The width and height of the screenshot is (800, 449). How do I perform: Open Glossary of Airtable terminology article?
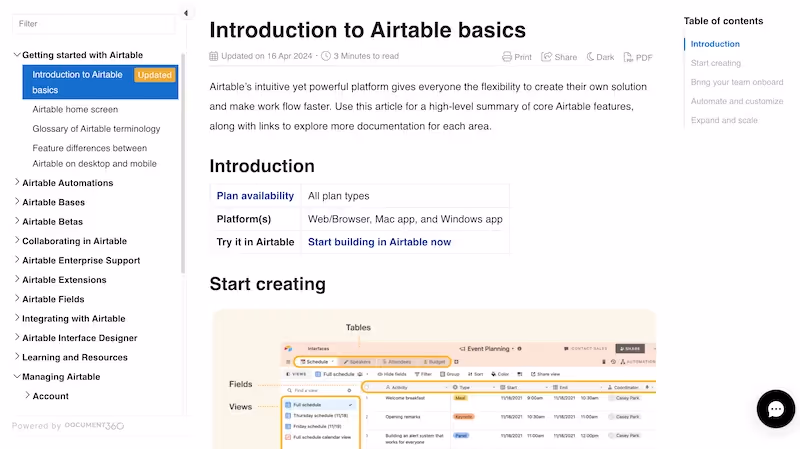click(96, 129)
